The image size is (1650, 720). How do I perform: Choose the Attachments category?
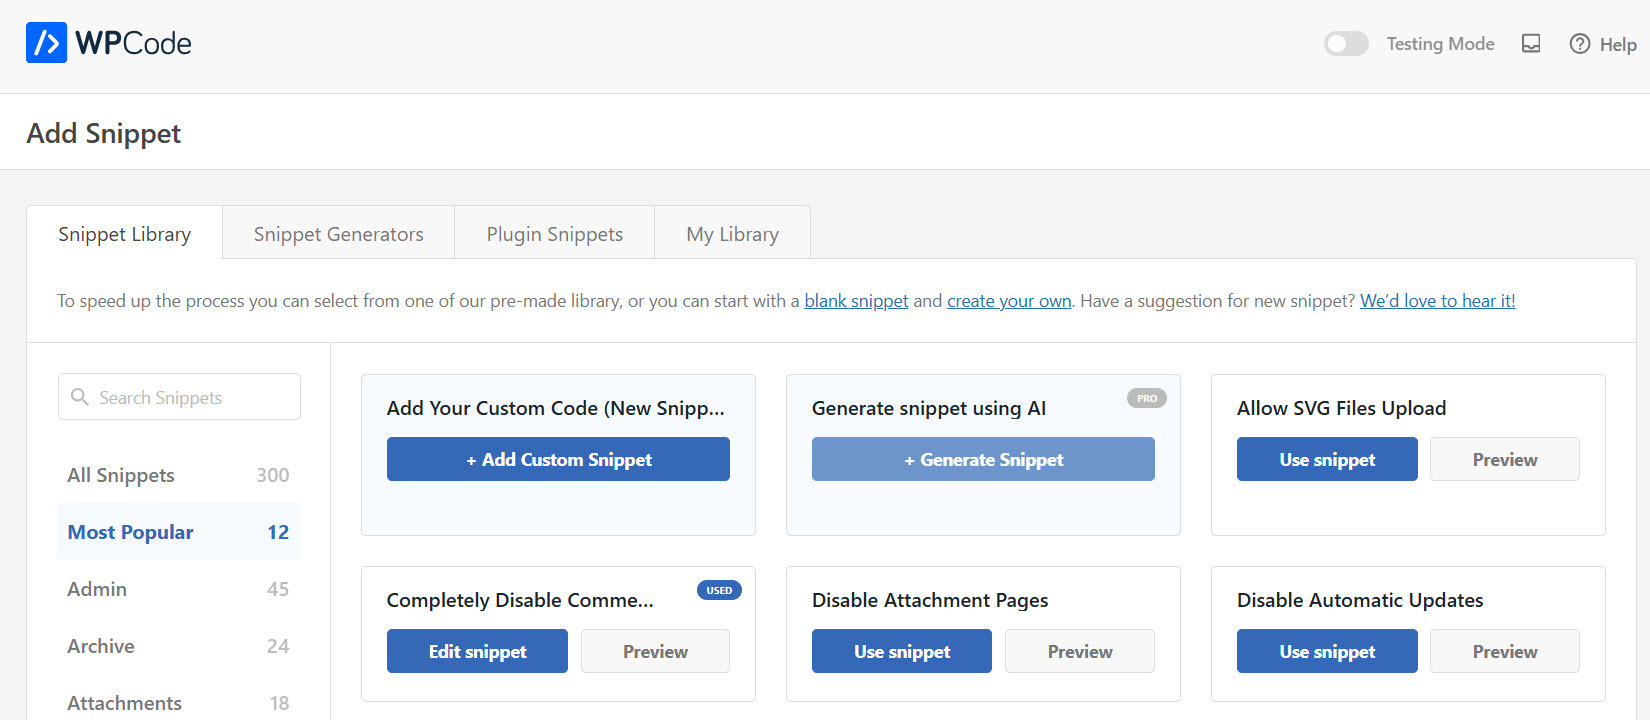pyautogui.click(x=178, y=703)
